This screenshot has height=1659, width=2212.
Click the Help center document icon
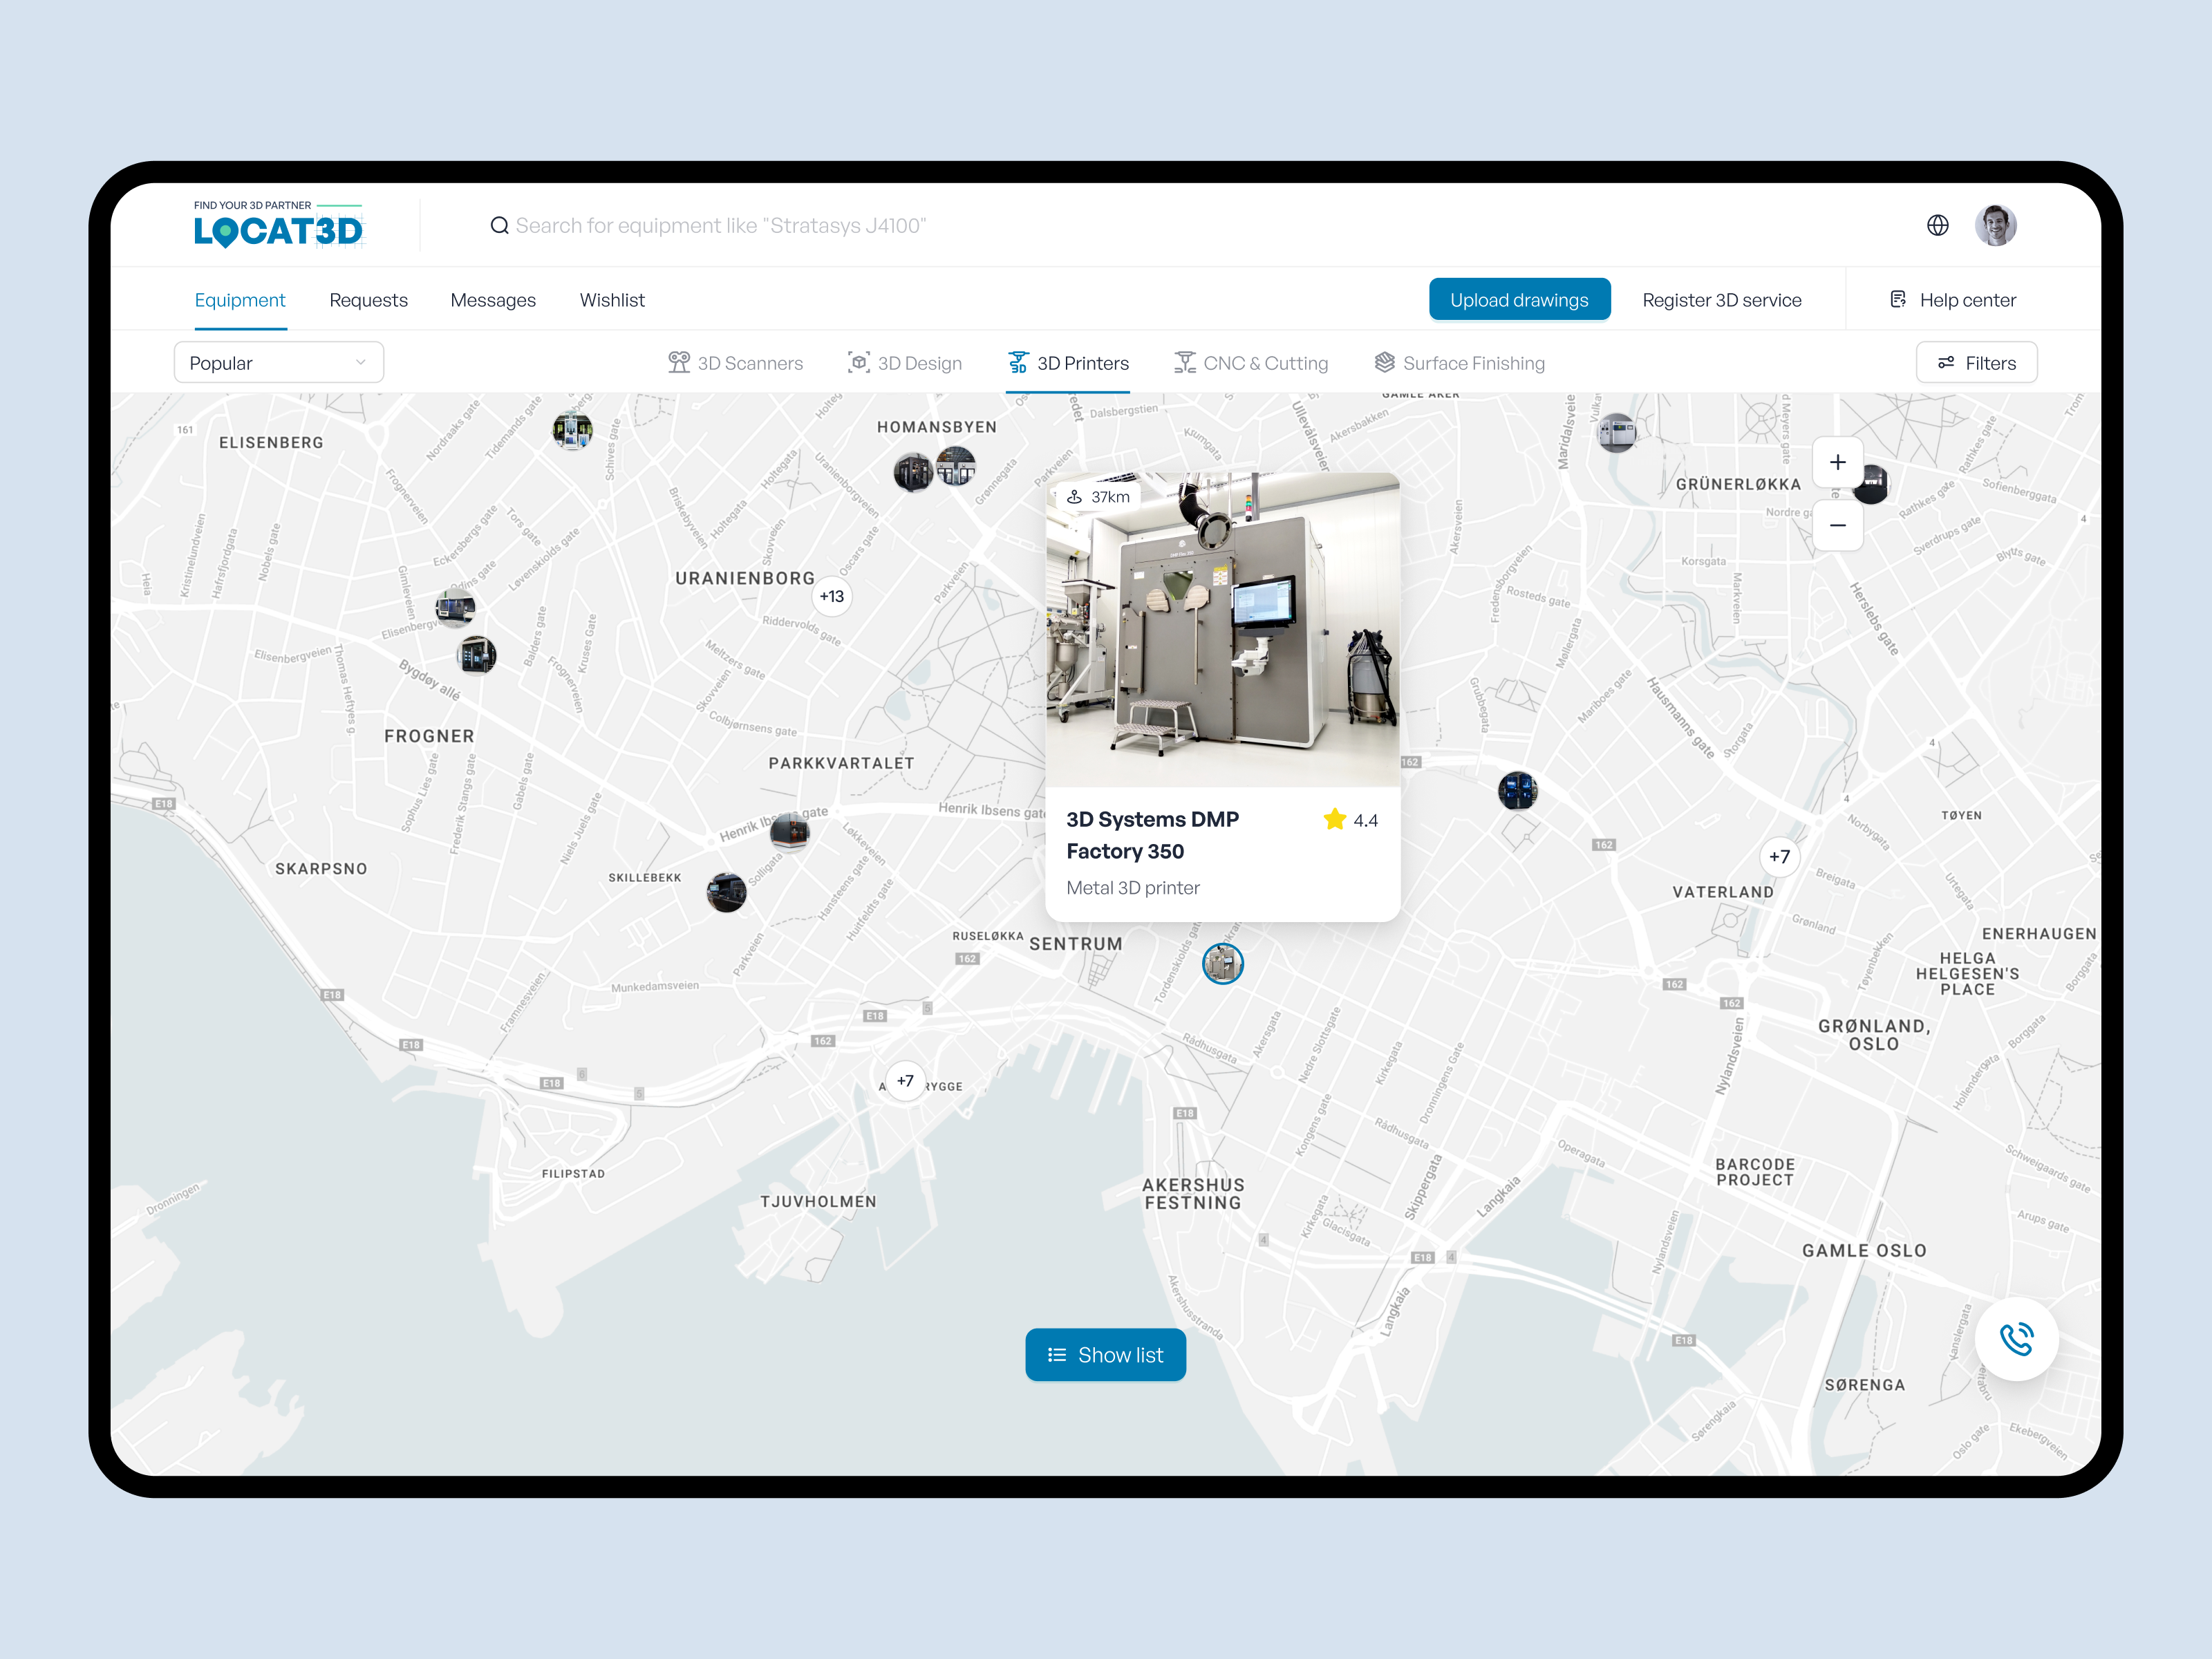click(x=1897, y=299)
